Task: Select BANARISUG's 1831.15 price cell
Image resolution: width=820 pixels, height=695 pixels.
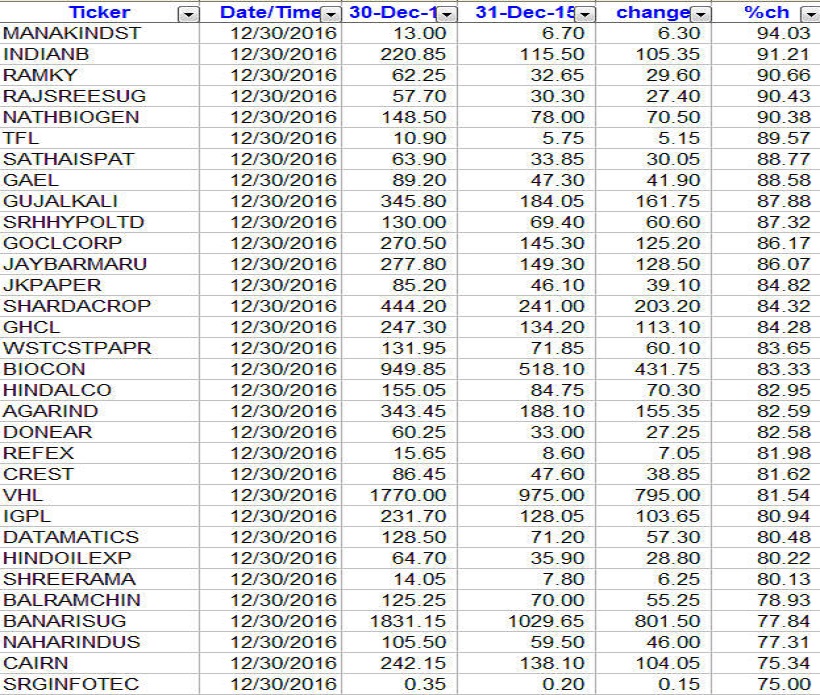Action: click(x=400, y=621)
